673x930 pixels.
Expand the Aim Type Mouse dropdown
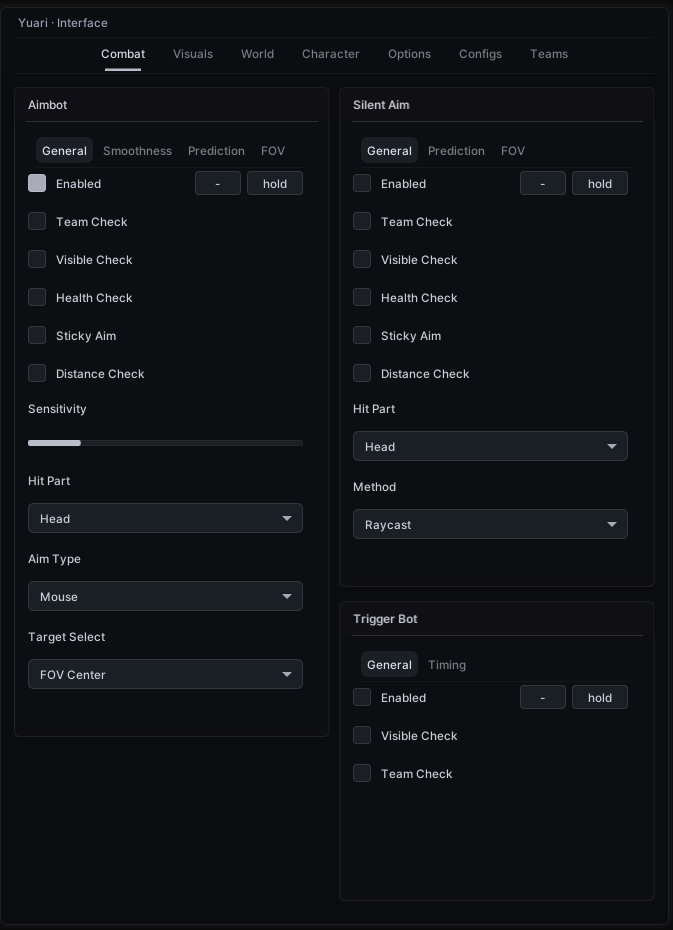tap(165, 596)
